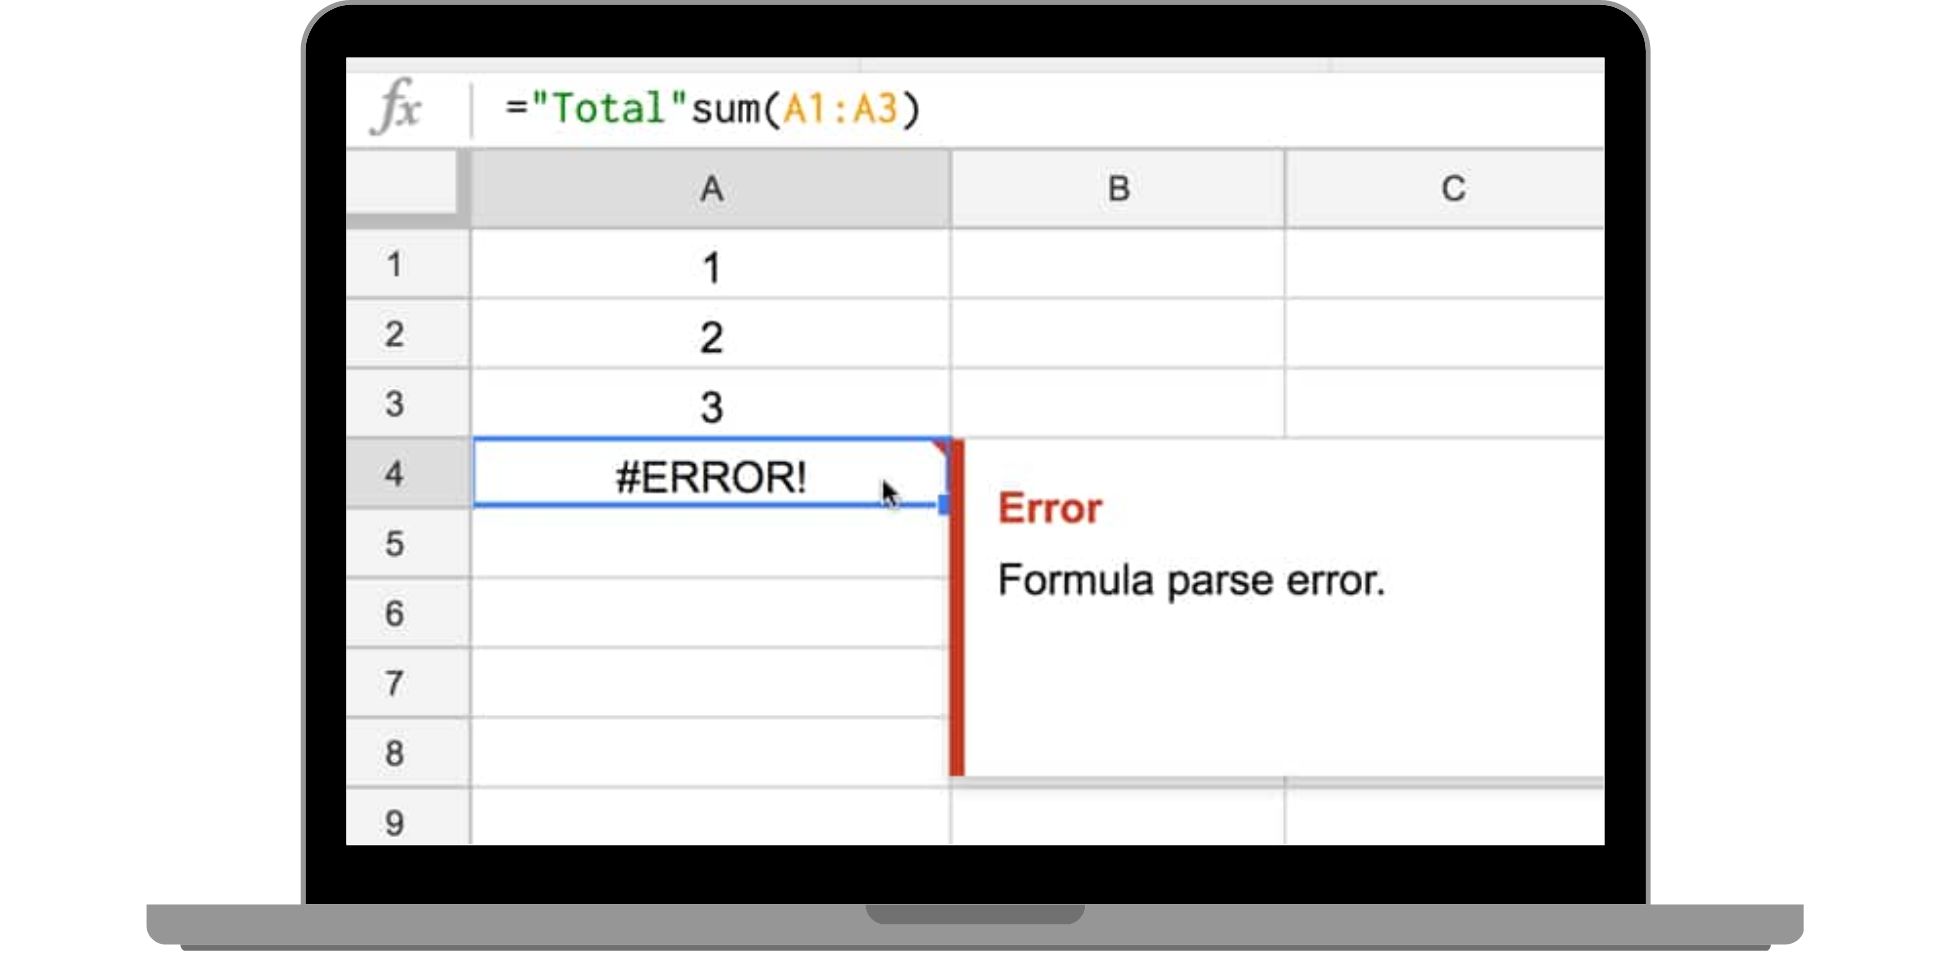Select empty cell A6
Screen dimensions: 1950x975
point(710,613)
